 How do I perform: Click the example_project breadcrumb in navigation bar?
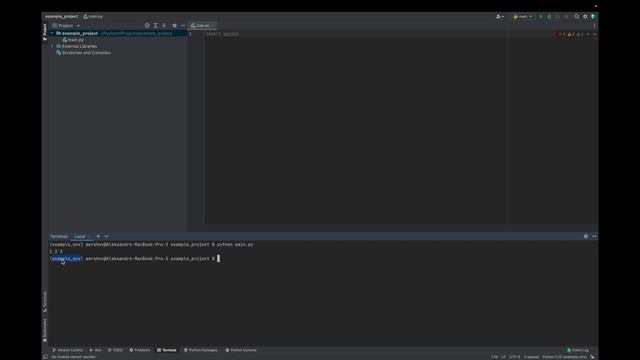(x=62, y=16)
